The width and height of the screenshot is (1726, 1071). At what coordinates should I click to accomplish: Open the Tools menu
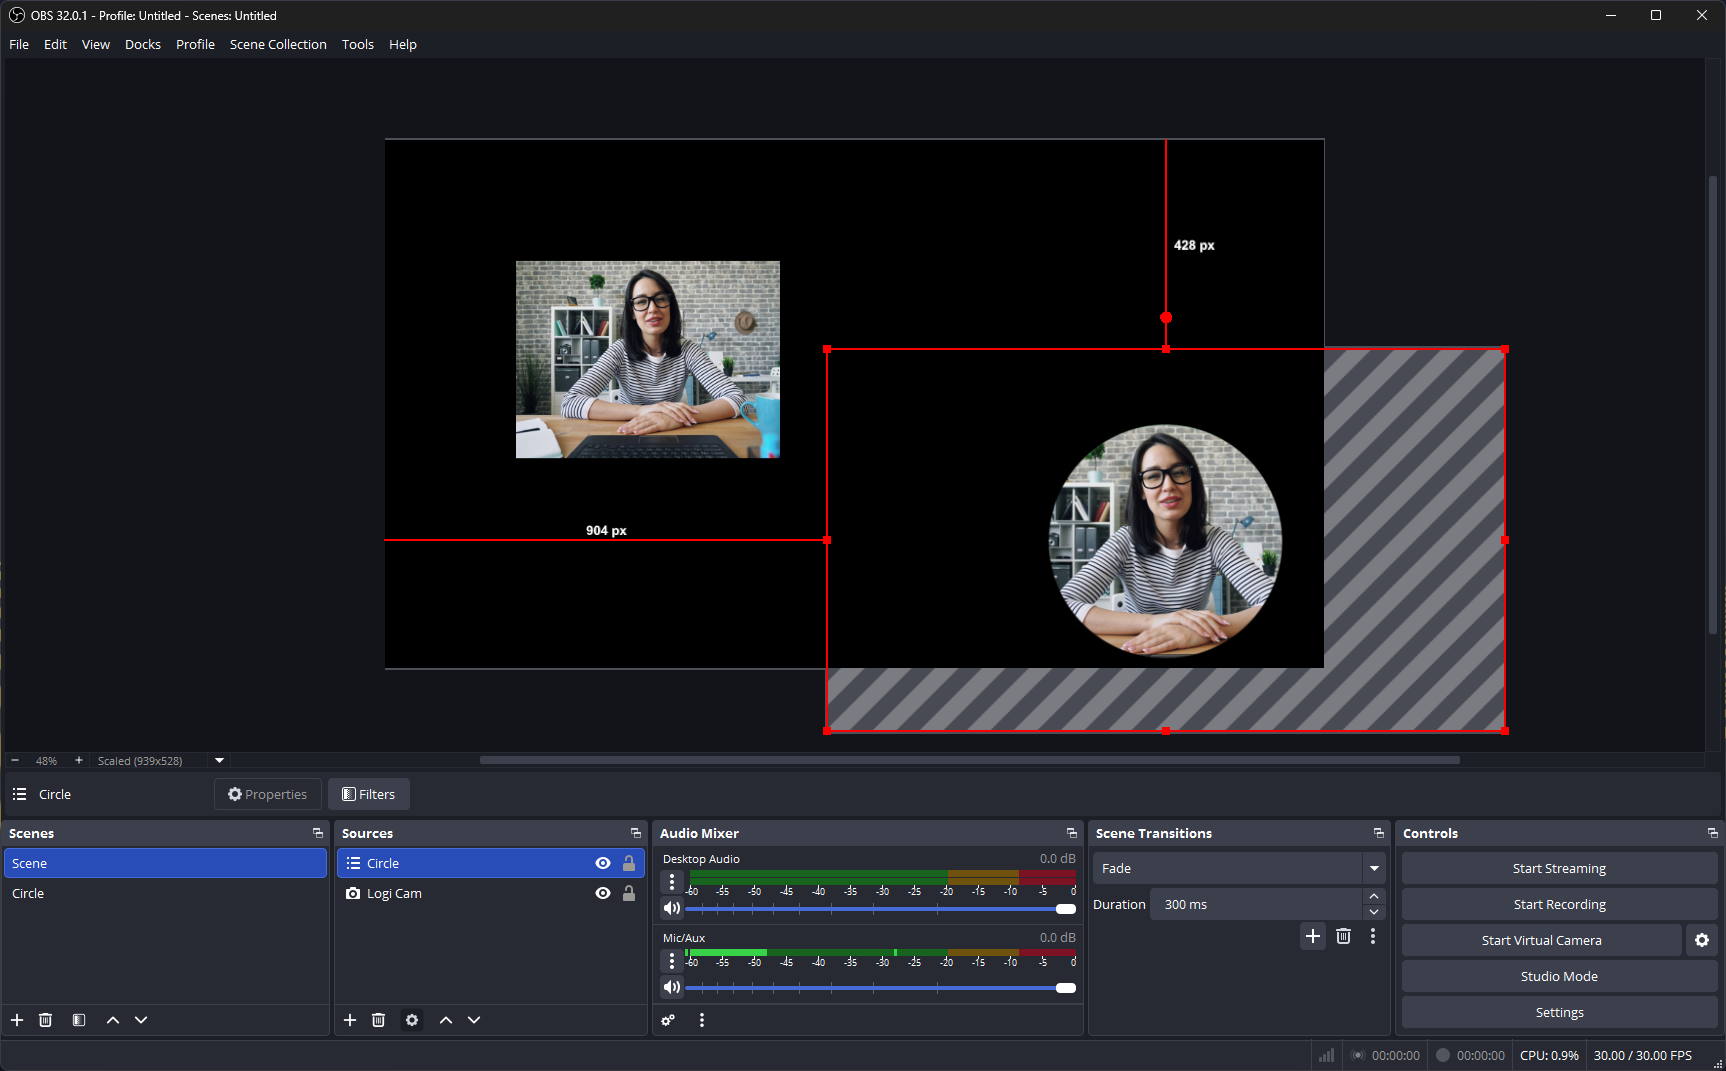coord(357,44)
